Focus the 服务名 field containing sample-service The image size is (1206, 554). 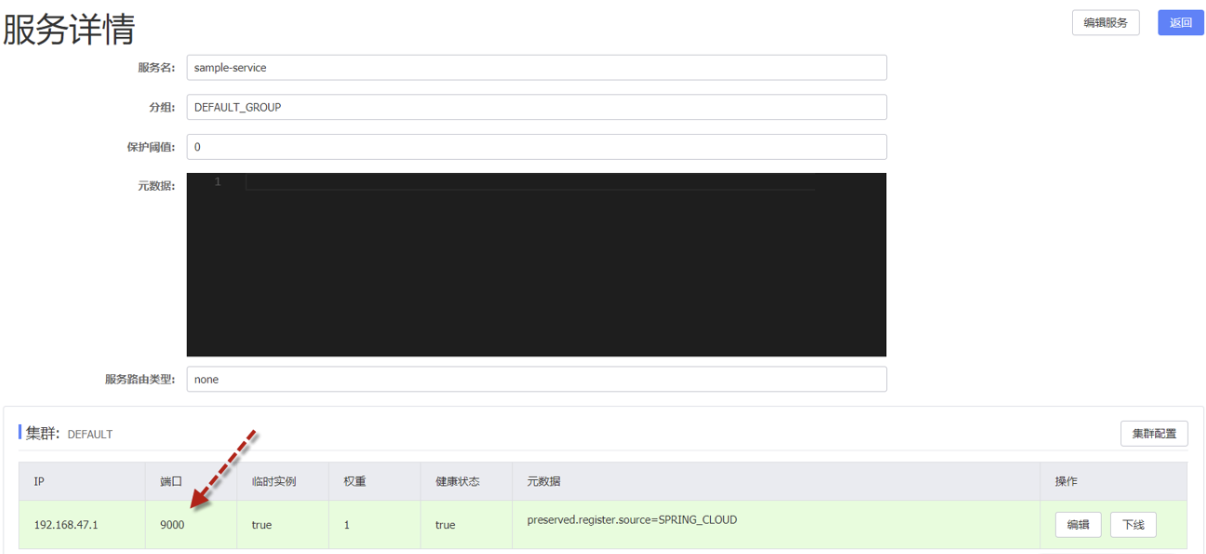pos(536,68)
